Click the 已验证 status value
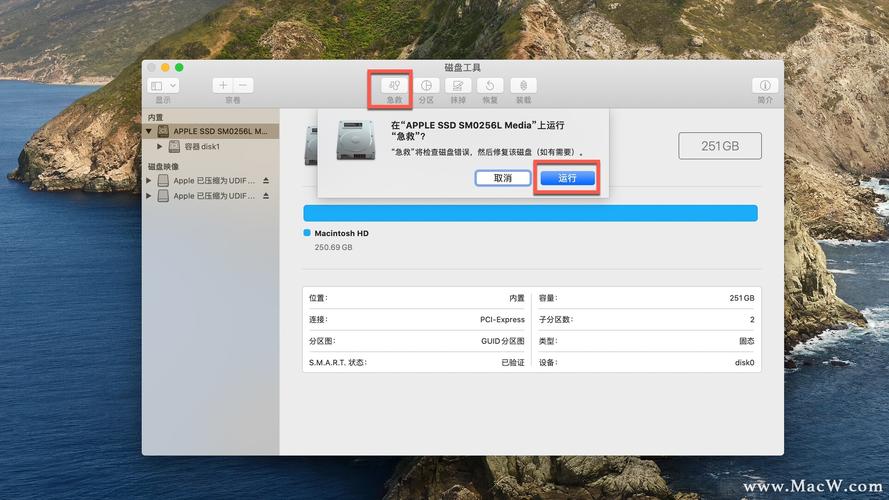 tap(513, 363)
